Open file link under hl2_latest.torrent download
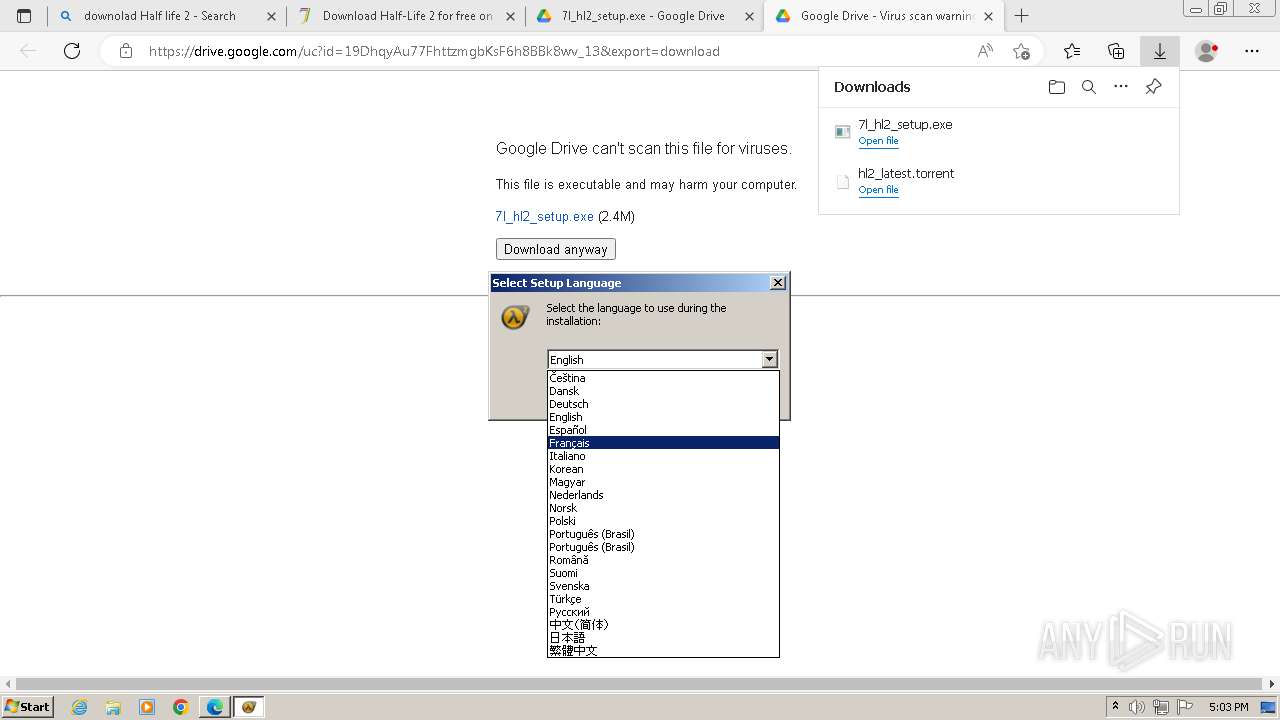The width and height of the screenshot is (1280, 720). (878, 190)
